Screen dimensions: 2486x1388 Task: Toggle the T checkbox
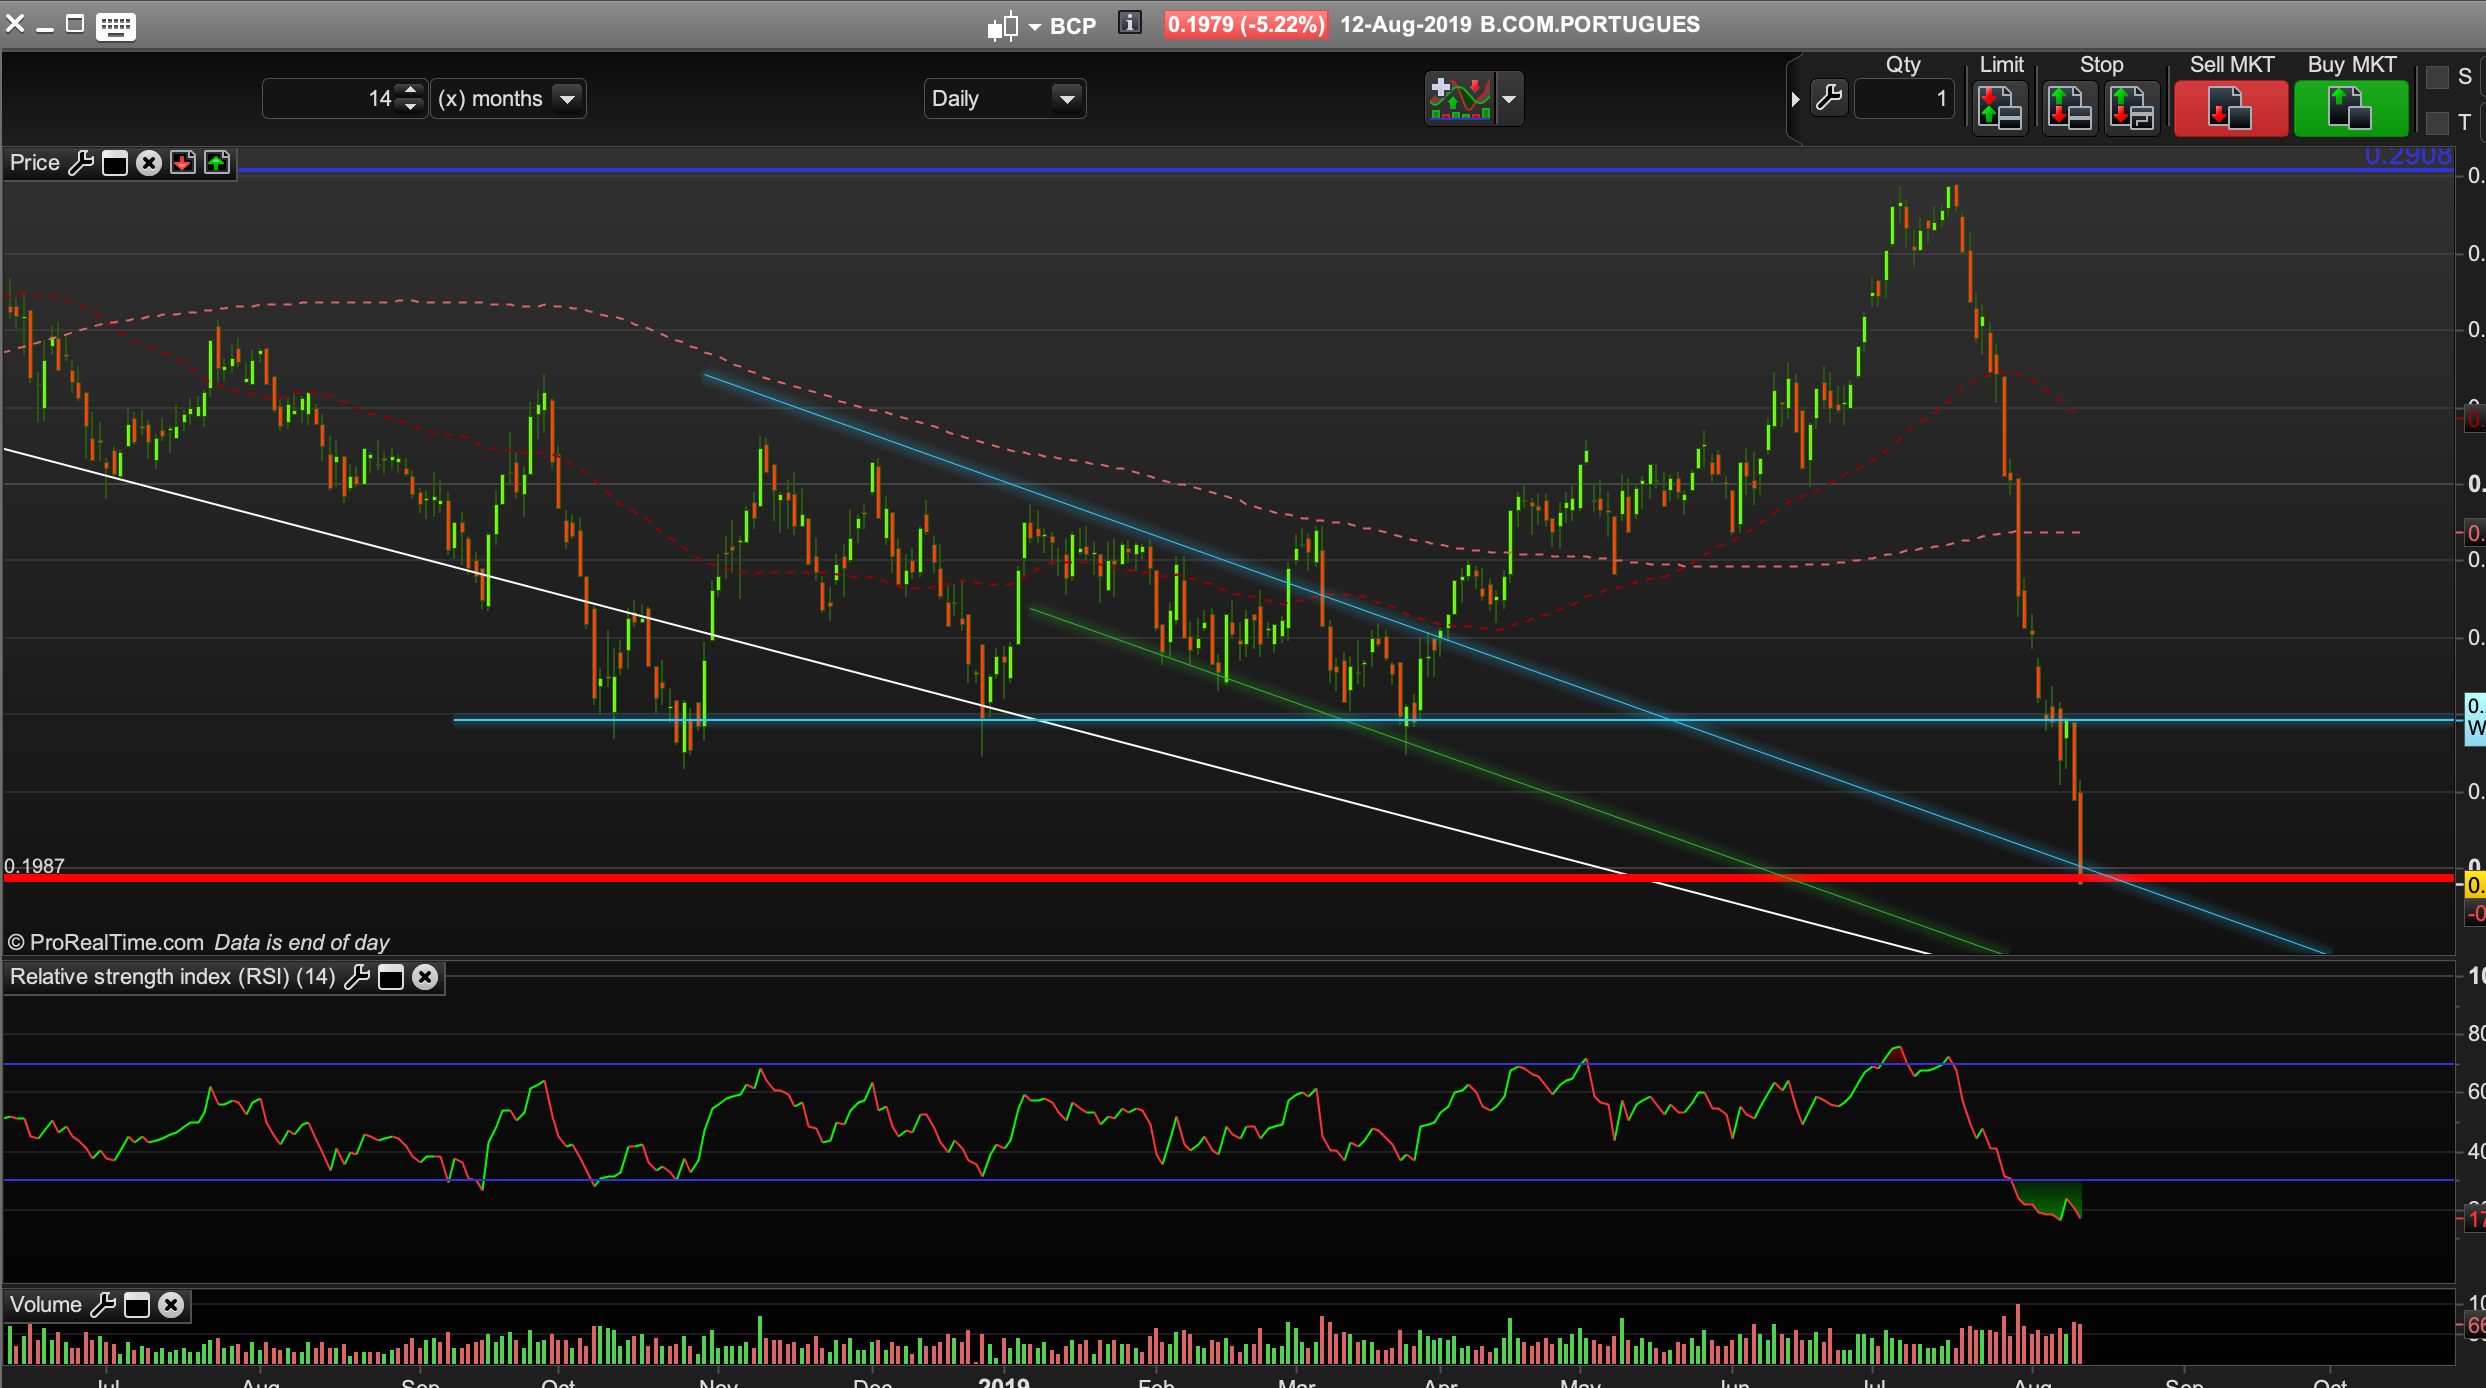2438,122
